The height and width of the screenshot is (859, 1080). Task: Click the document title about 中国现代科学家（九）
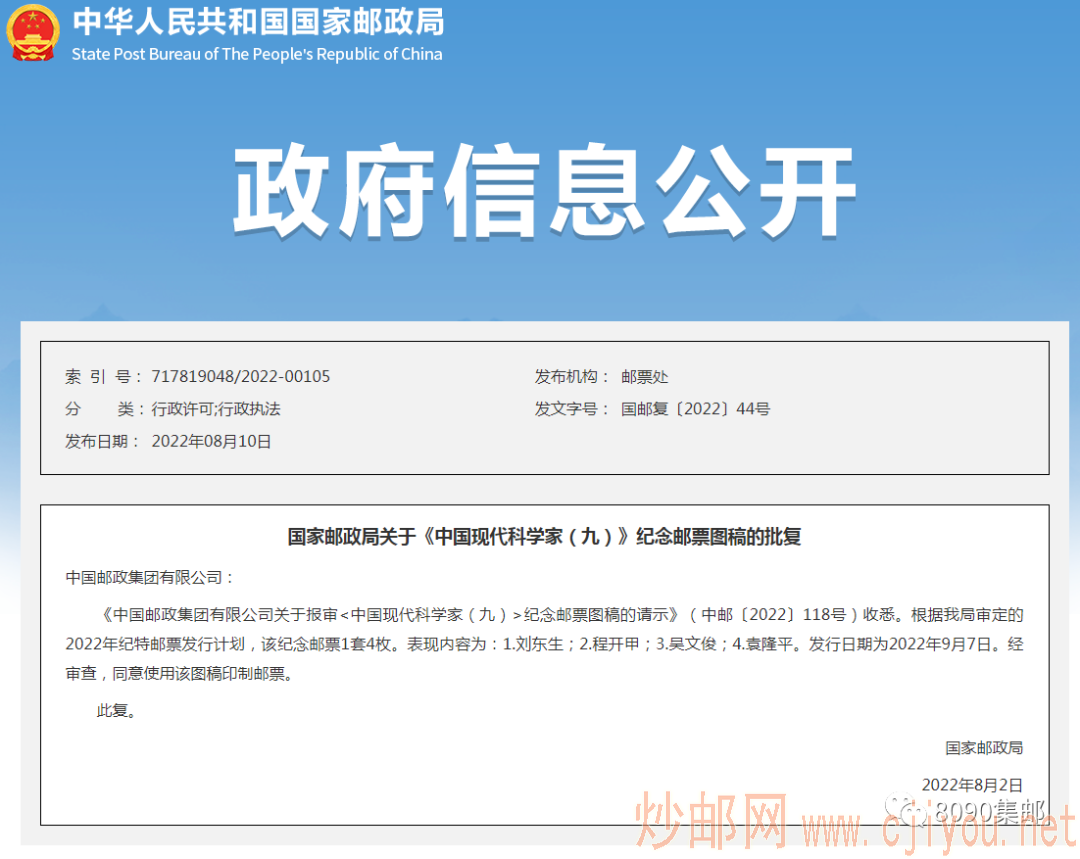click(x=544, y=537)
